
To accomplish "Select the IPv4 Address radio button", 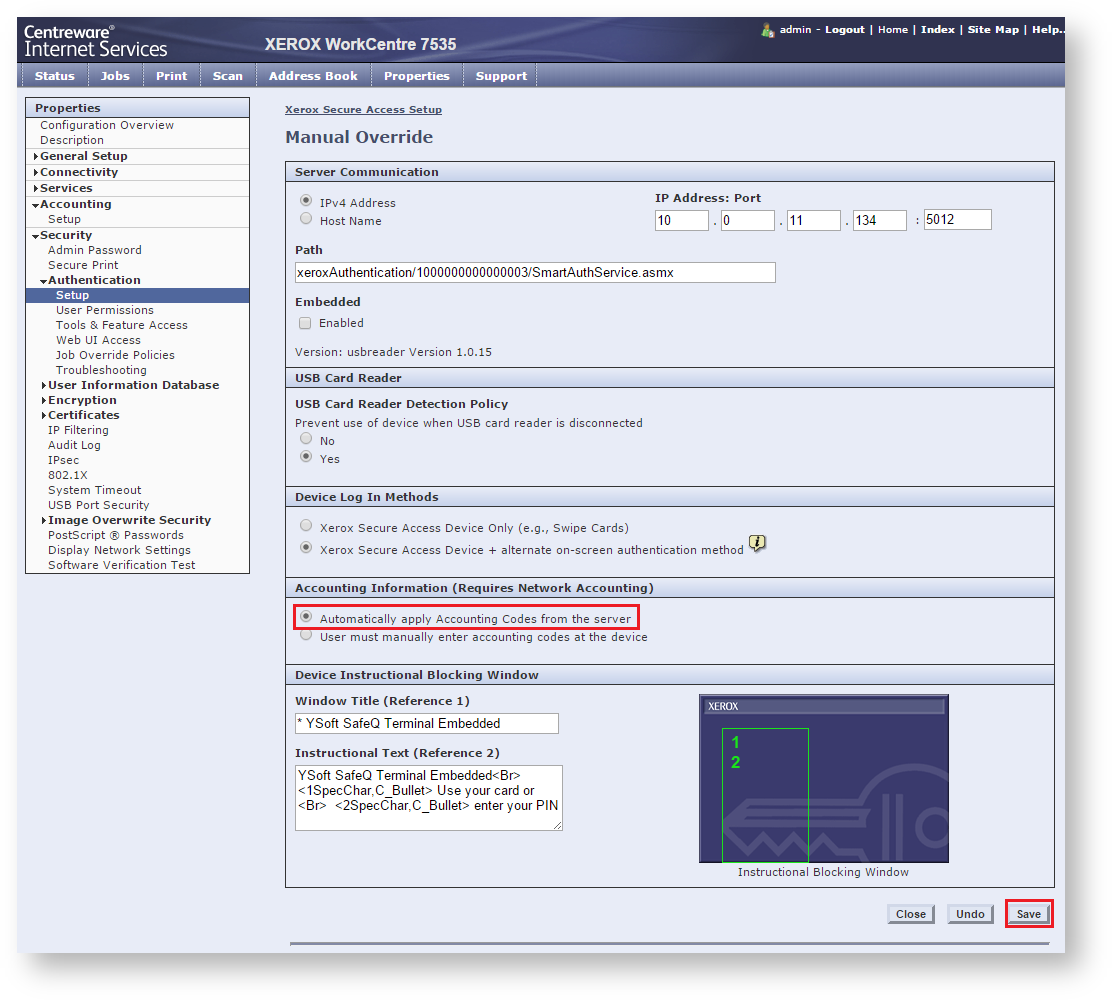I will coord(306,201).
